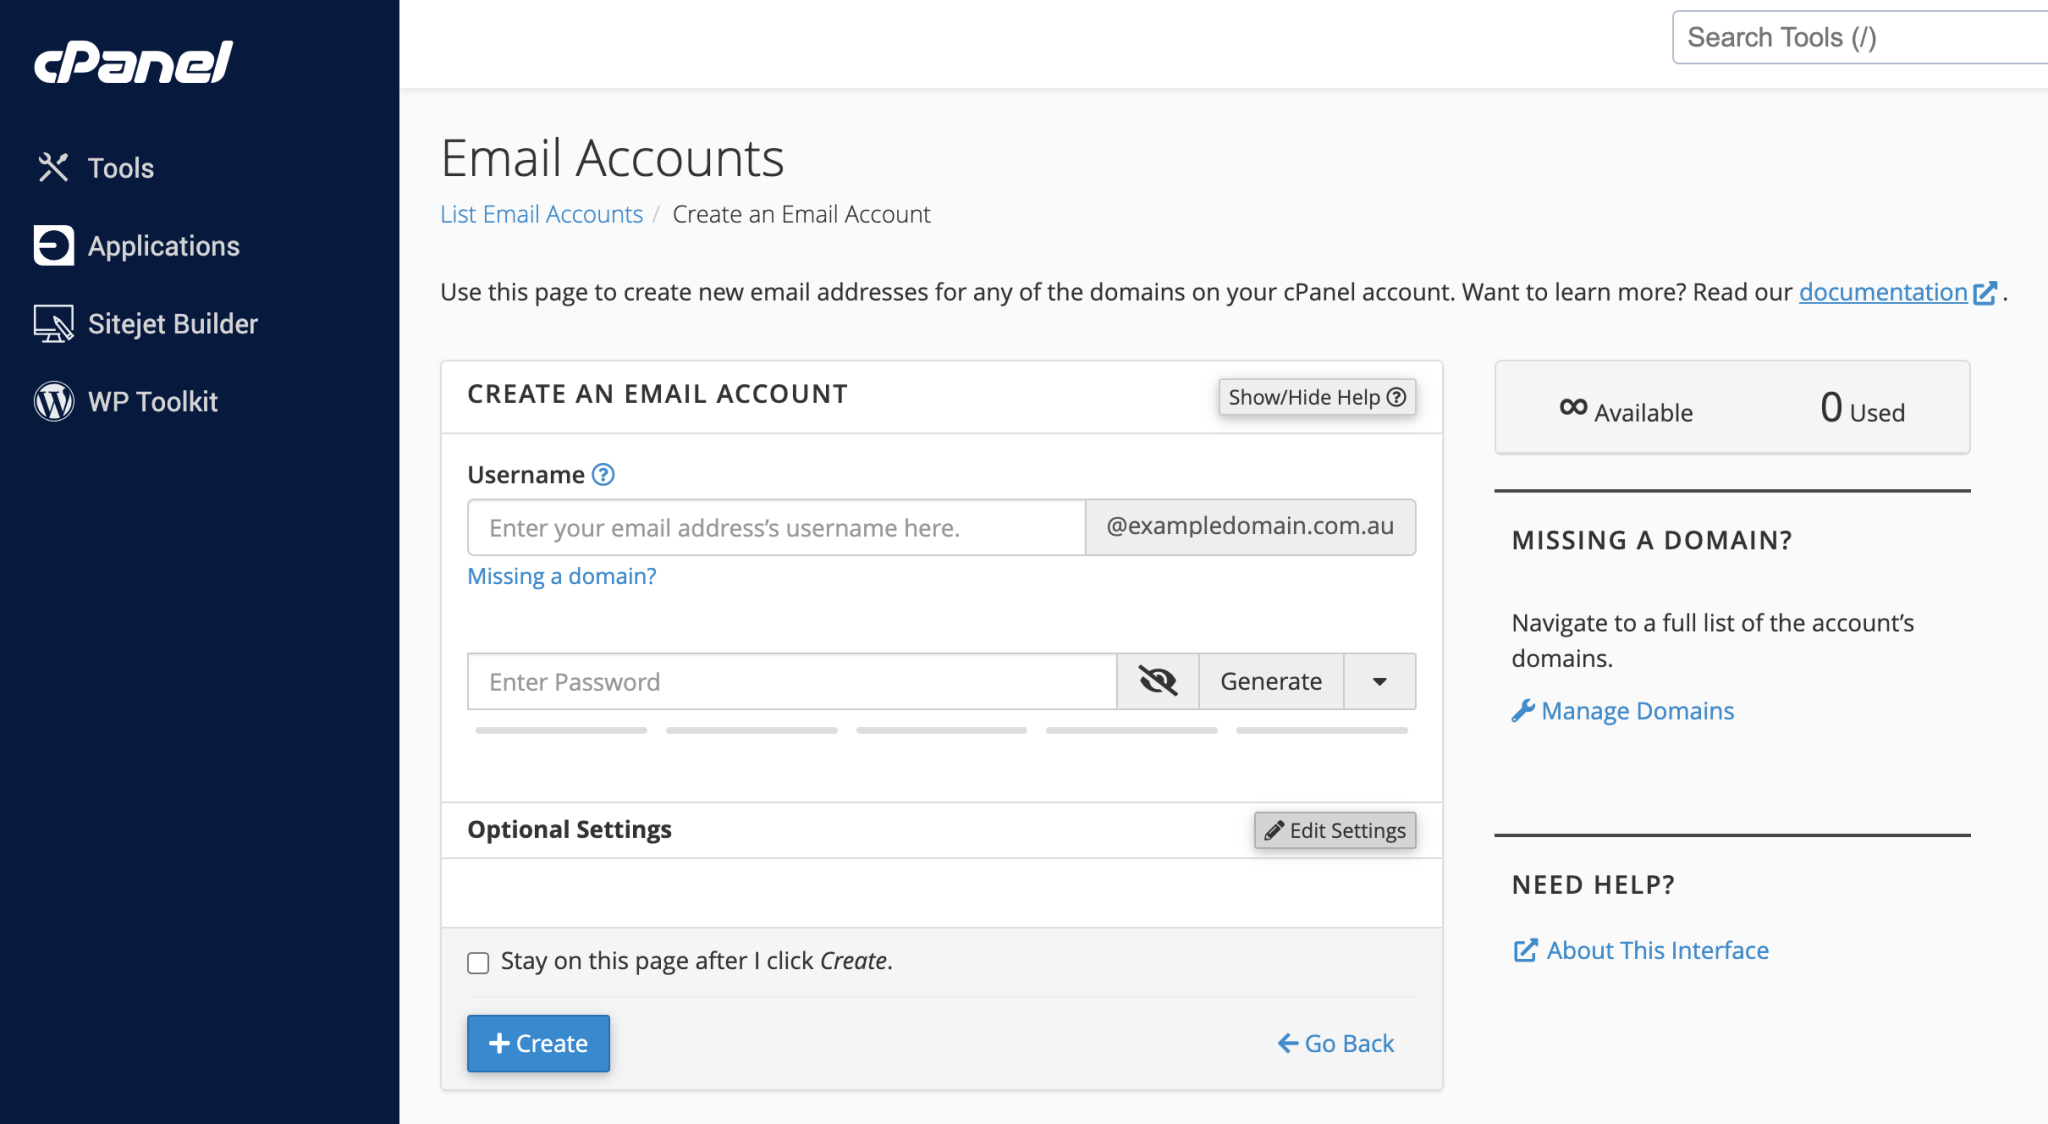Screen dimensions: 2048x1124
Task: Click the Manage Domains wrench icon
Action: pos(1523,711)
